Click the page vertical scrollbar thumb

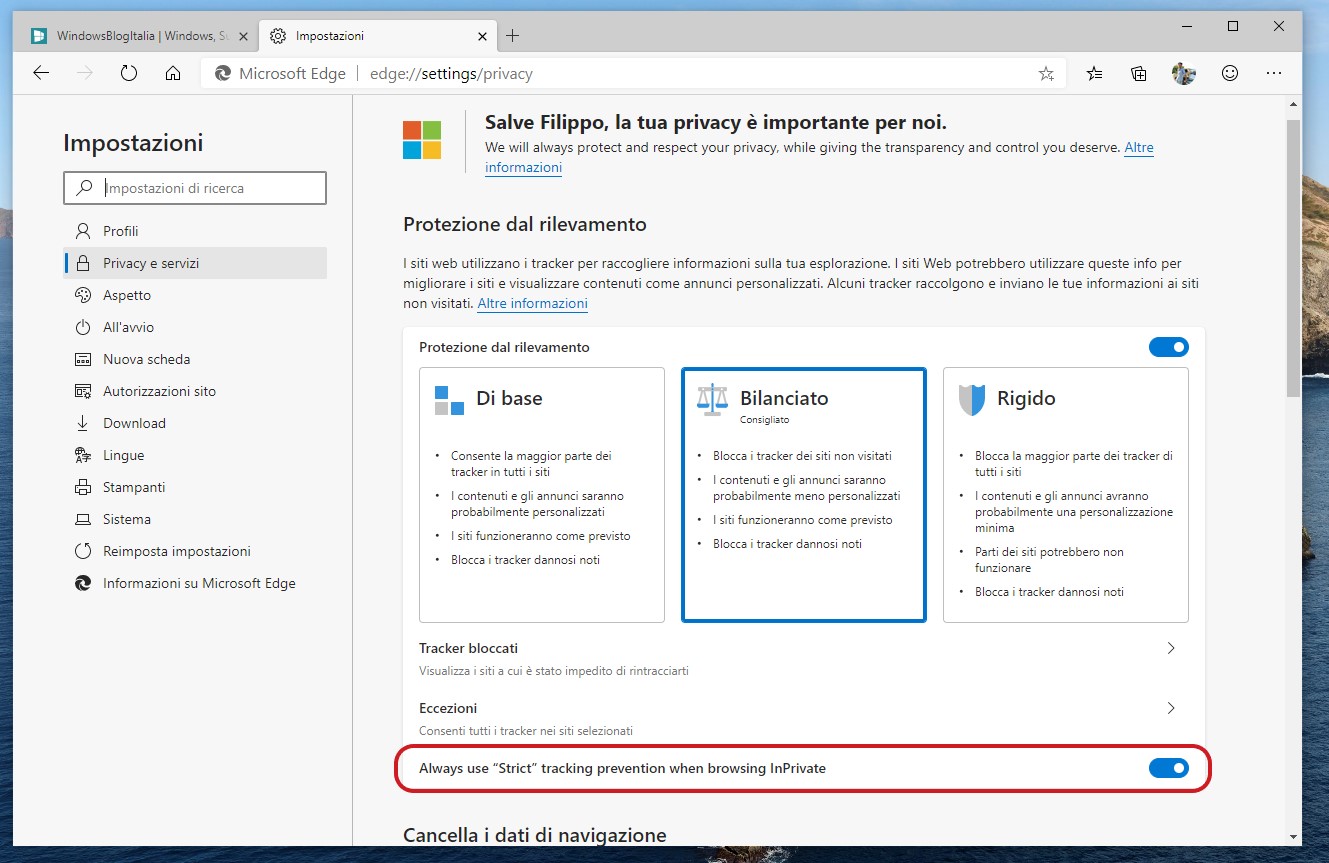pyautogui.click(x=1293, y=258)
